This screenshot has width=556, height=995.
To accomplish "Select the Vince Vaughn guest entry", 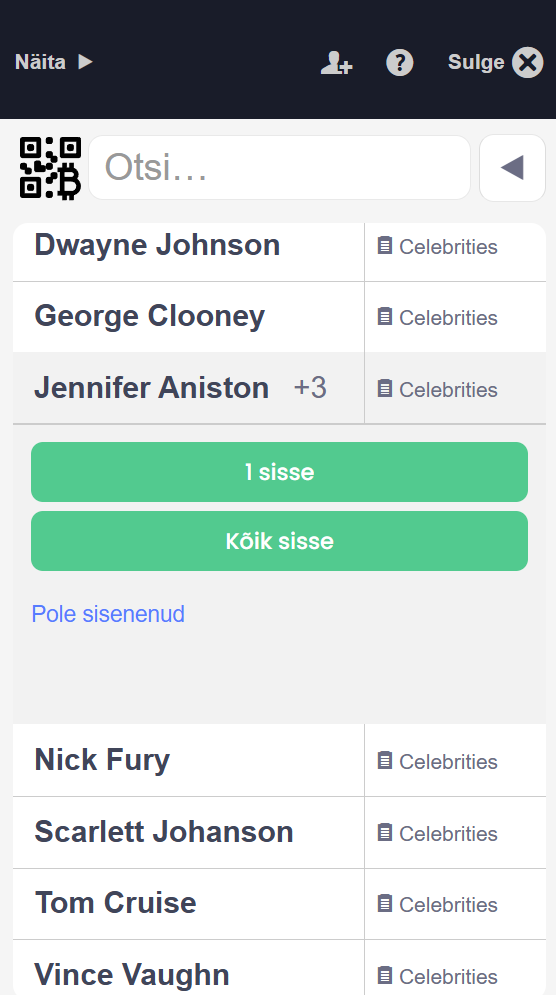I will click(x=189, y=968).
